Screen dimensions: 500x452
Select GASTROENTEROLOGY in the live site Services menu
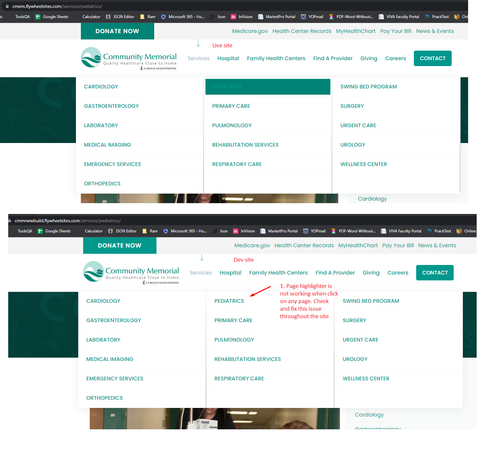[x=111, y=106]
